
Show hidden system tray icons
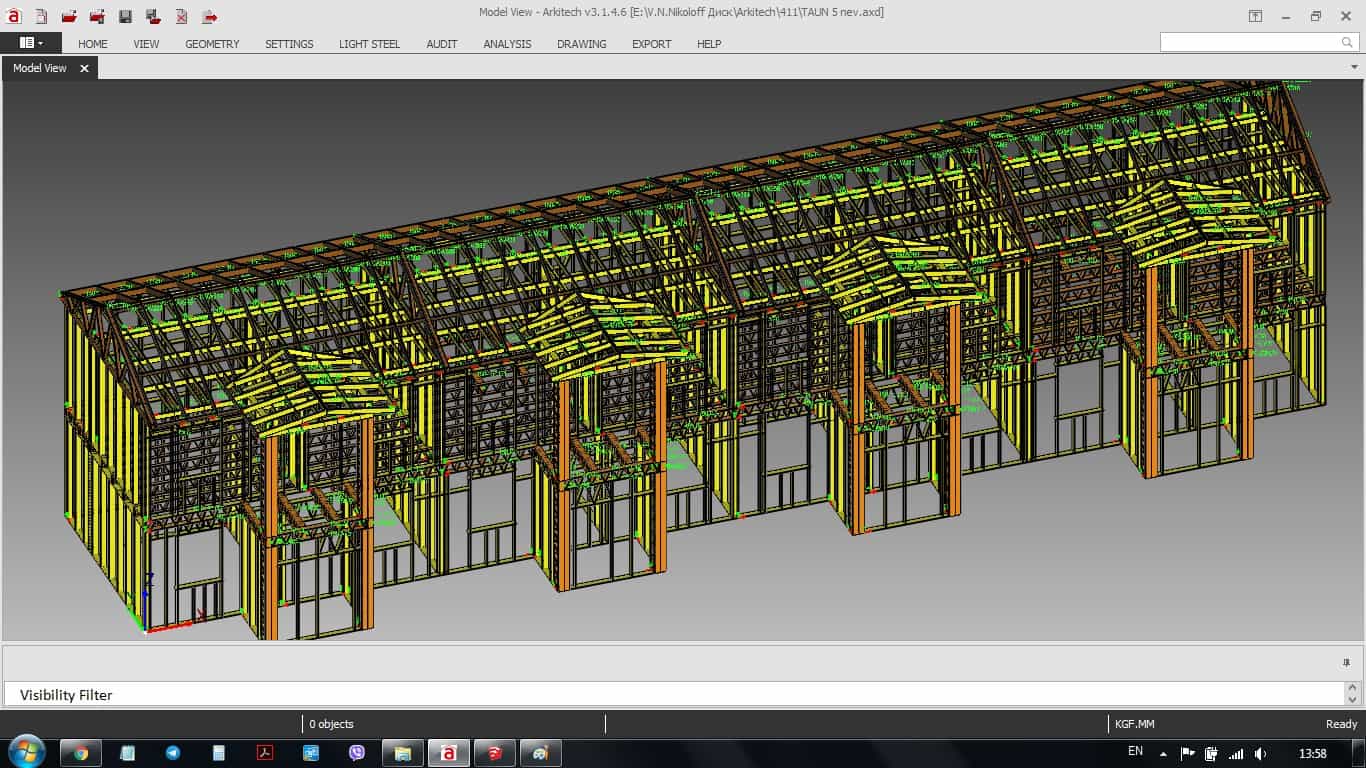click(x=1163, y=753)
